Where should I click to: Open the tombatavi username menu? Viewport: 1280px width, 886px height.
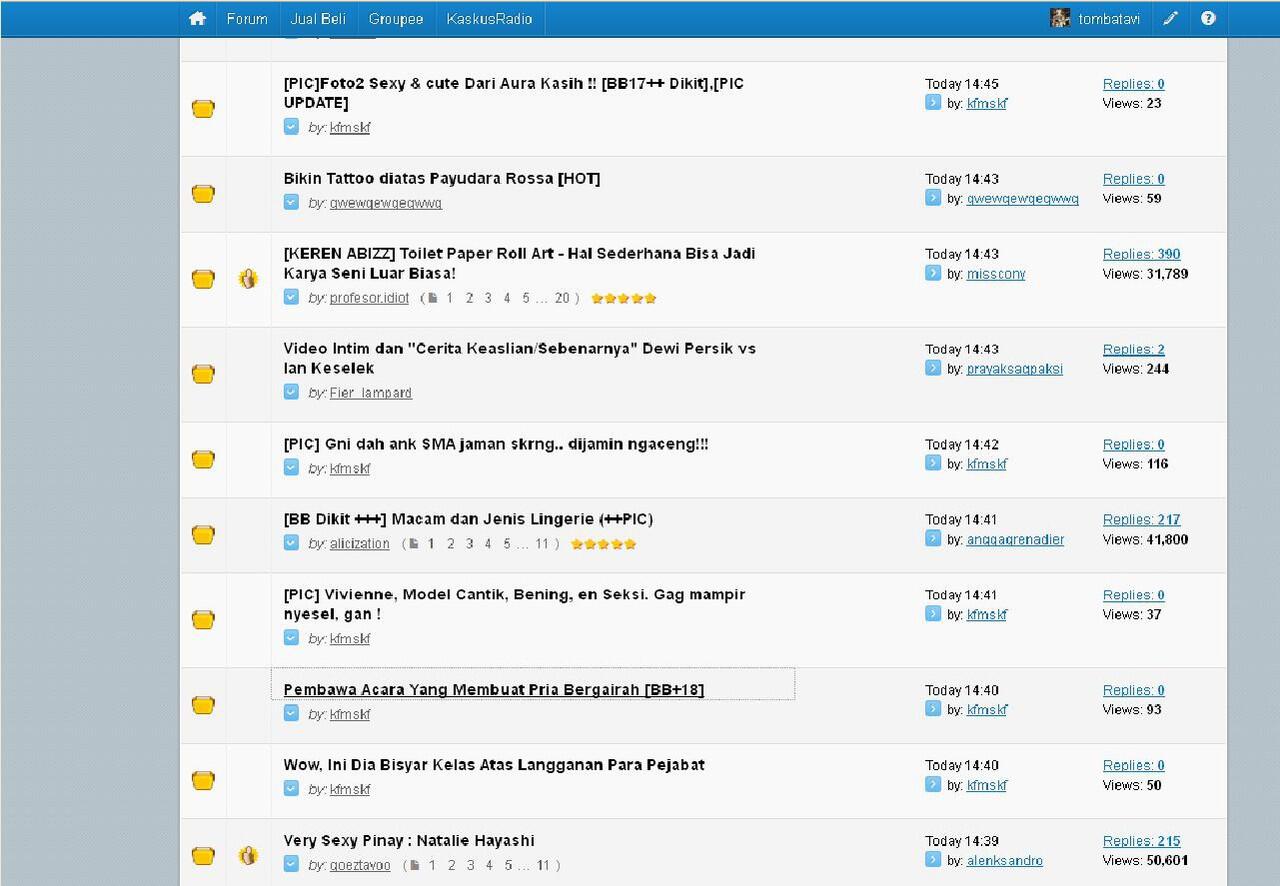[1109, 19]
